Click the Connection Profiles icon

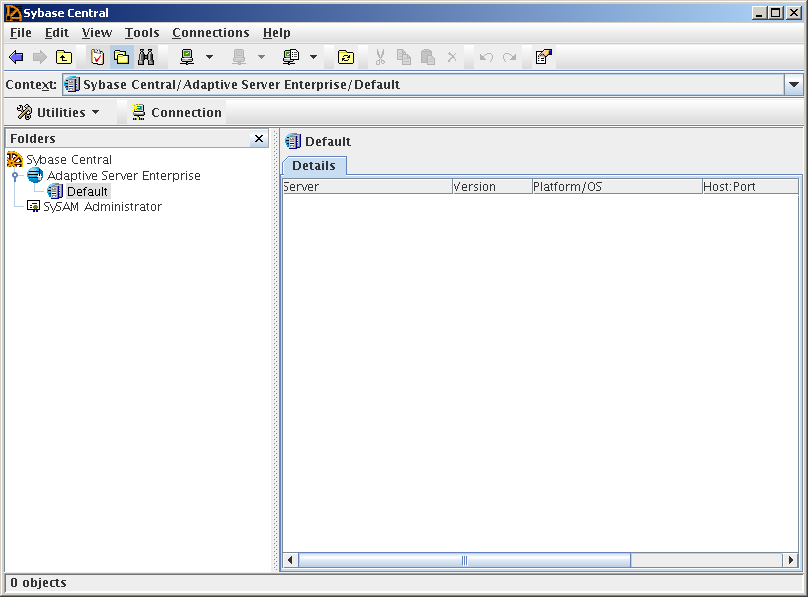(x=291, y=57)
